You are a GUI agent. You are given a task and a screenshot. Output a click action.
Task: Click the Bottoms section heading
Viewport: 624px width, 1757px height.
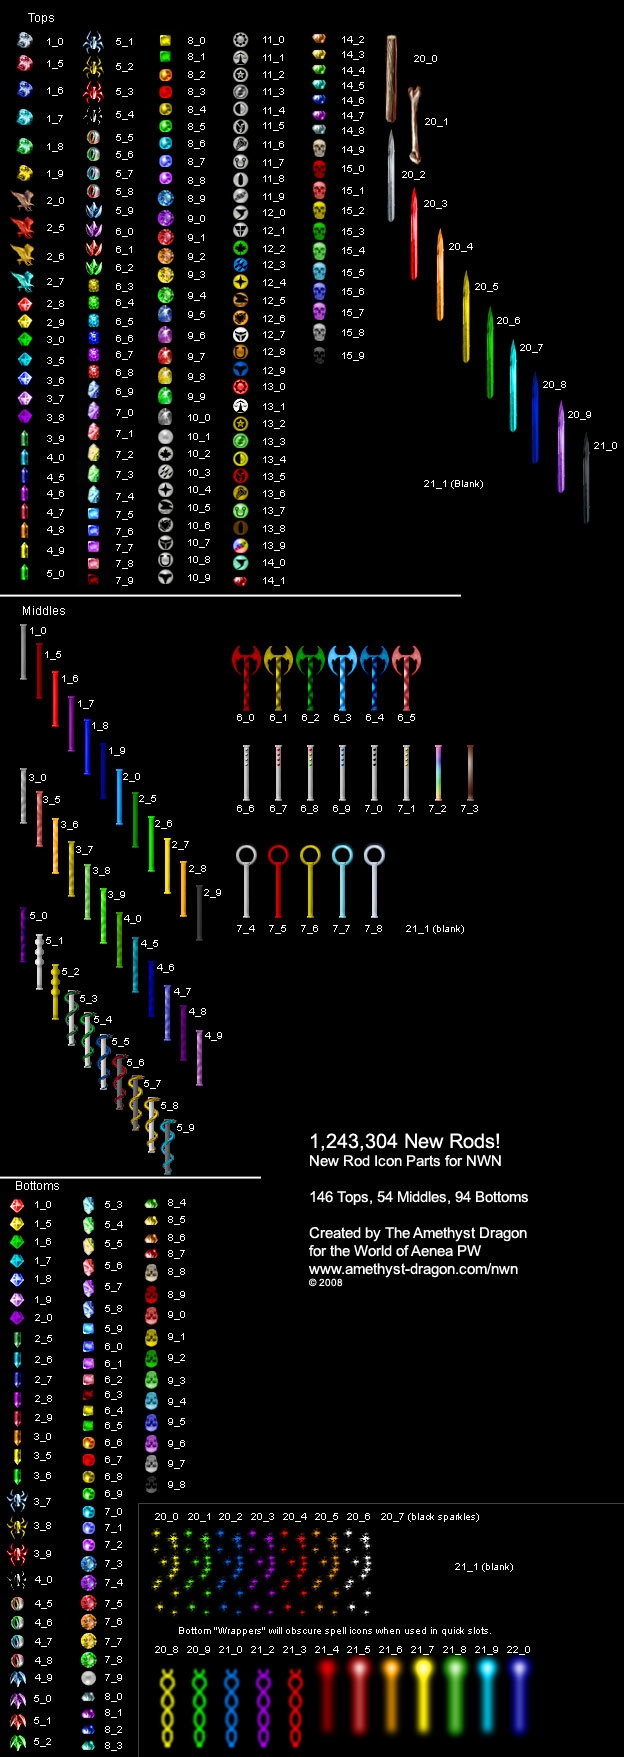point(37,1185)
